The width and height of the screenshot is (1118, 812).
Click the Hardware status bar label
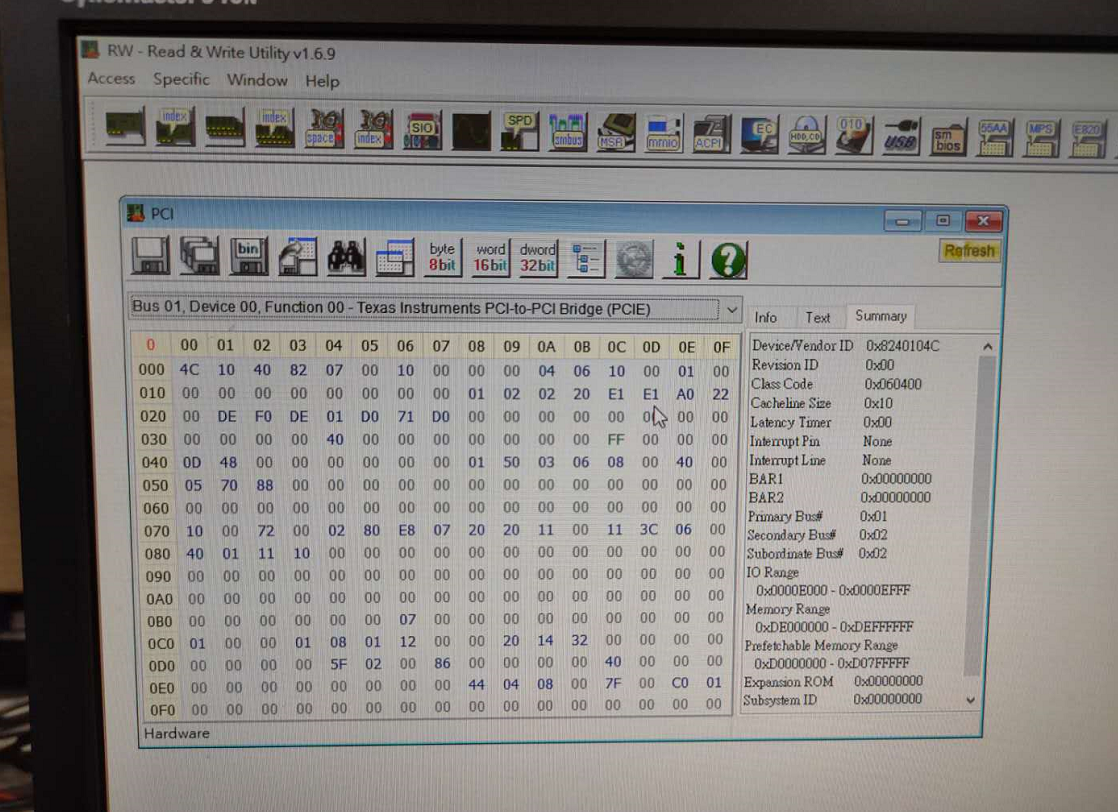177,734
